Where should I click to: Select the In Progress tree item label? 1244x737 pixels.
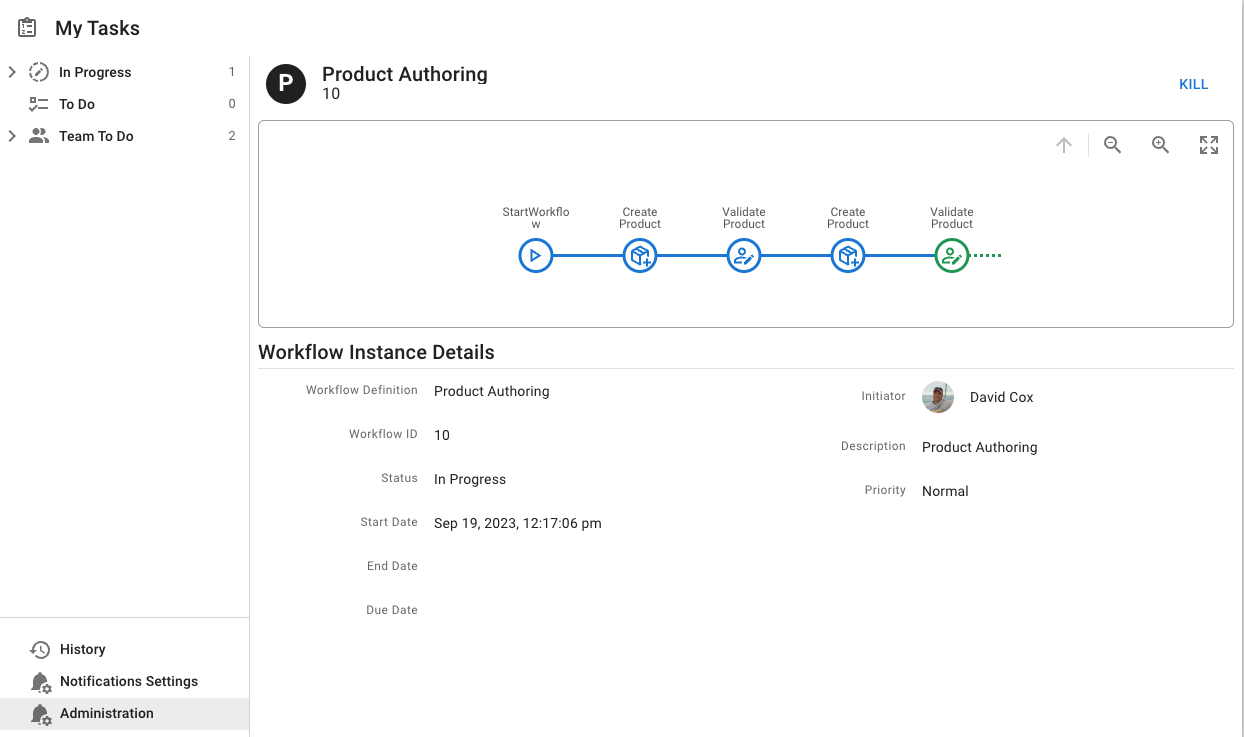[x=95, y=72]
